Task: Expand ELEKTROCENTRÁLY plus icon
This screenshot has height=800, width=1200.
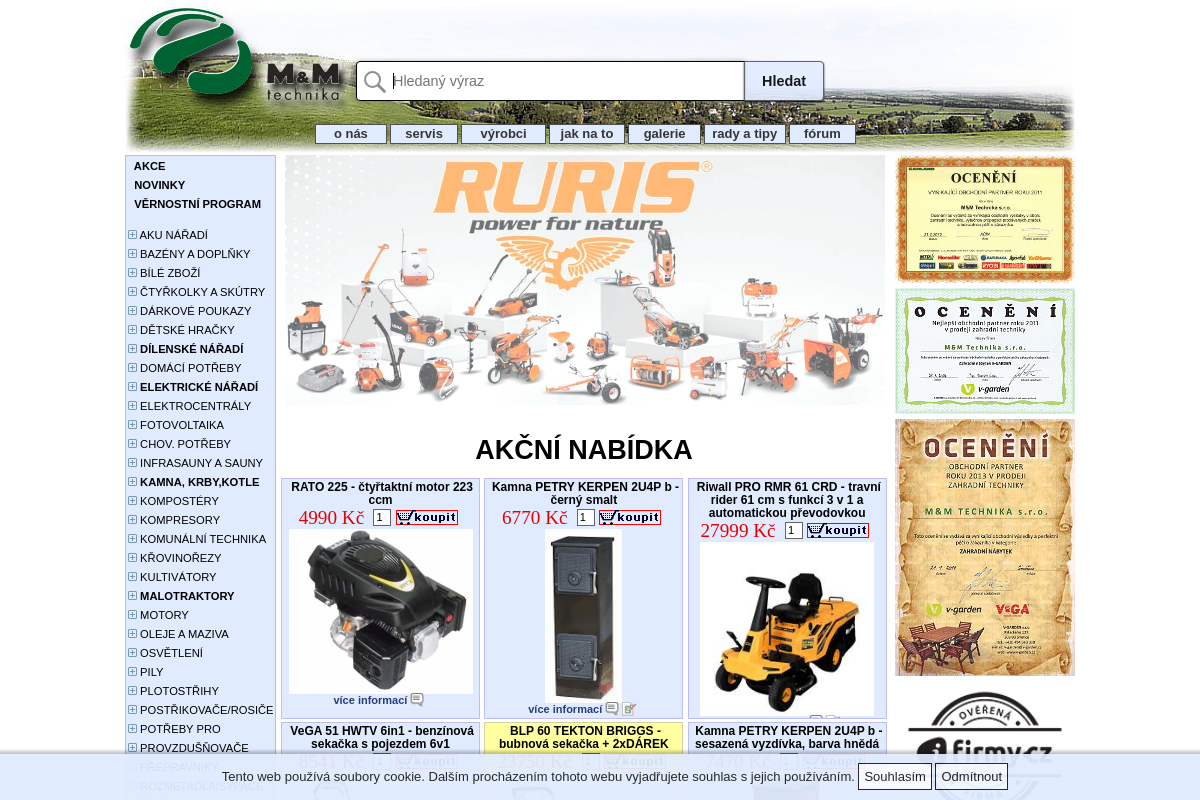Action: point(132,406)
